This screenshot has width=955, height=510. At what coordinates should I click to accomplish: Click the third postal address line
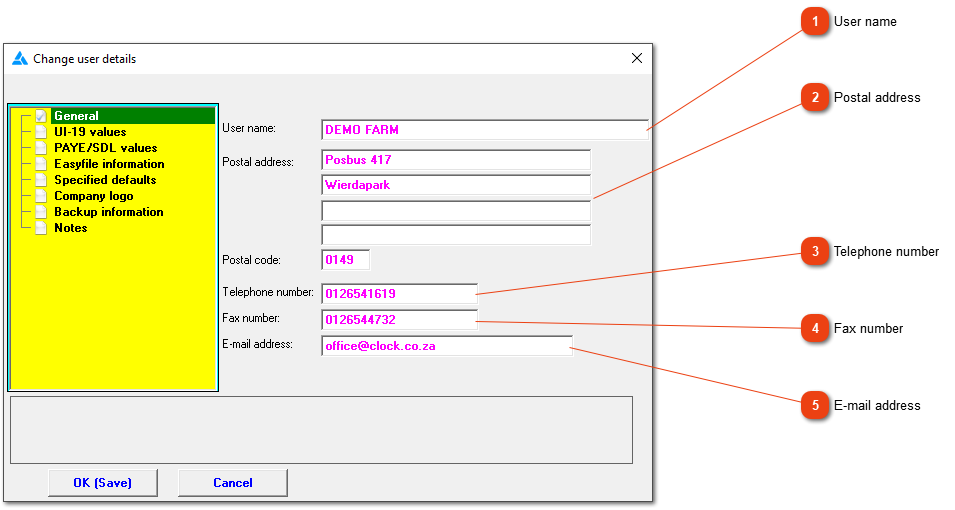tap(456, 210)
